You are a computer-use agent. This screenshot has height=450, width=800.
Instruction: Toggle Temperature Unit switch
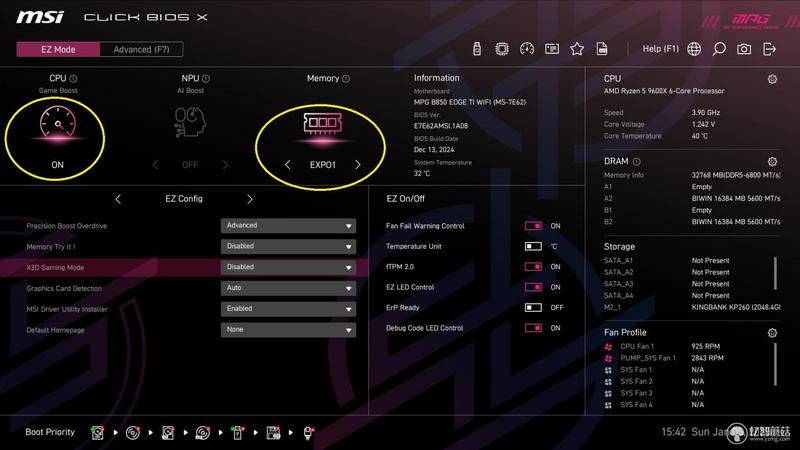[x=533, y=246]
